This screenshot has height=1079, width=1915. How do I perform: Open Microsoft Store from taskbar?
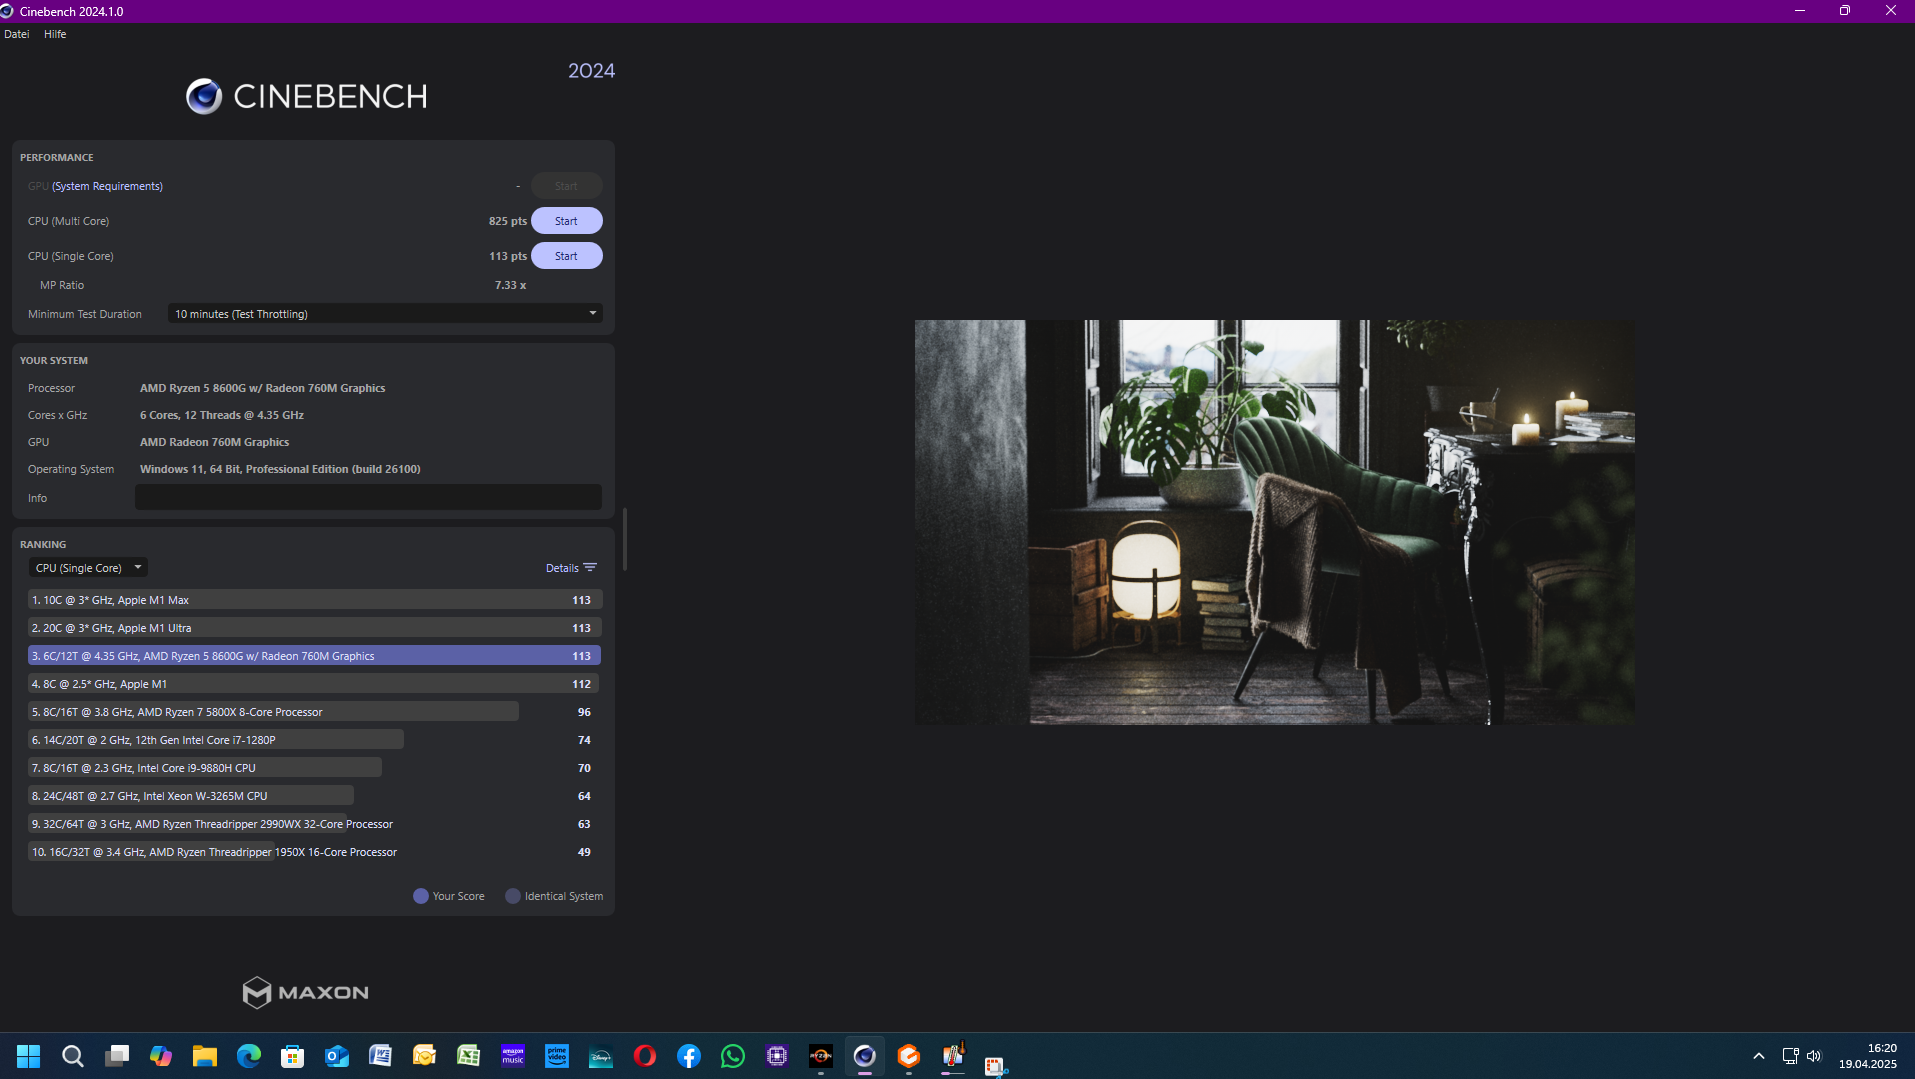click(x=293, y=1056)
